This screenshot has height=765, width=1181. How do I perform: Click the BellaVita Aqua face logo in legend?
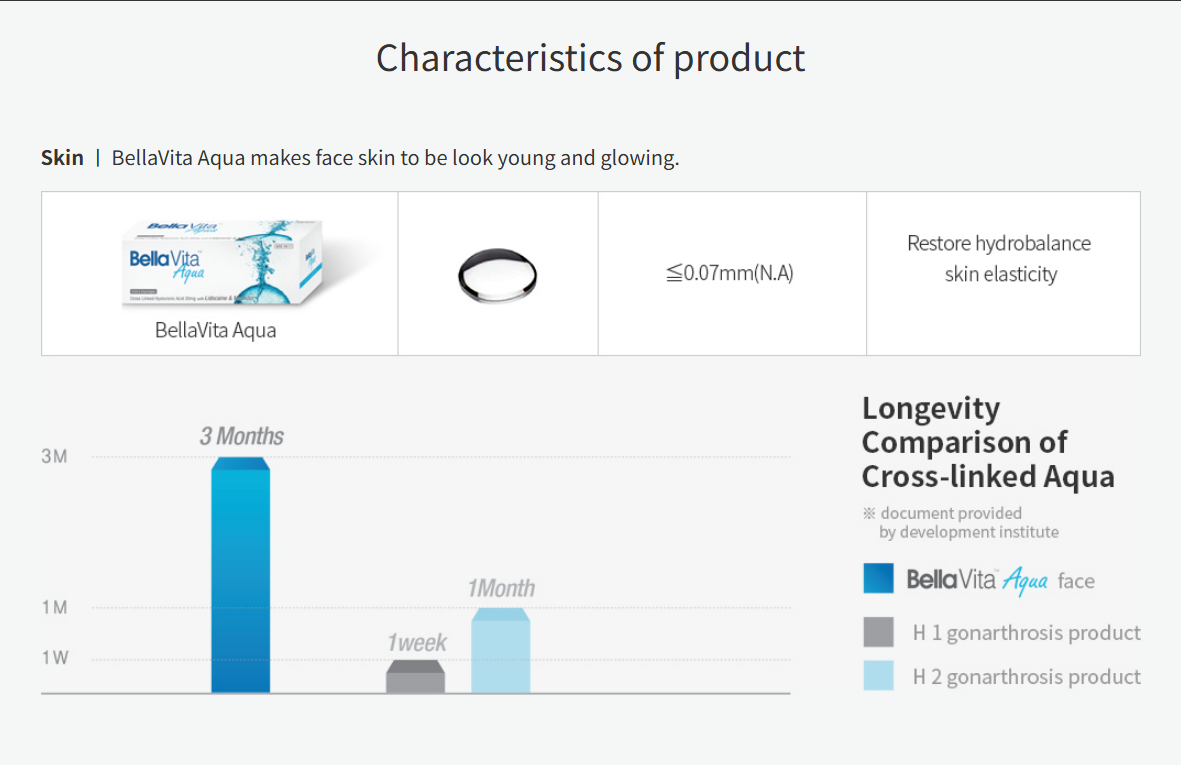pyautogui.click(x=1001, y=581)
